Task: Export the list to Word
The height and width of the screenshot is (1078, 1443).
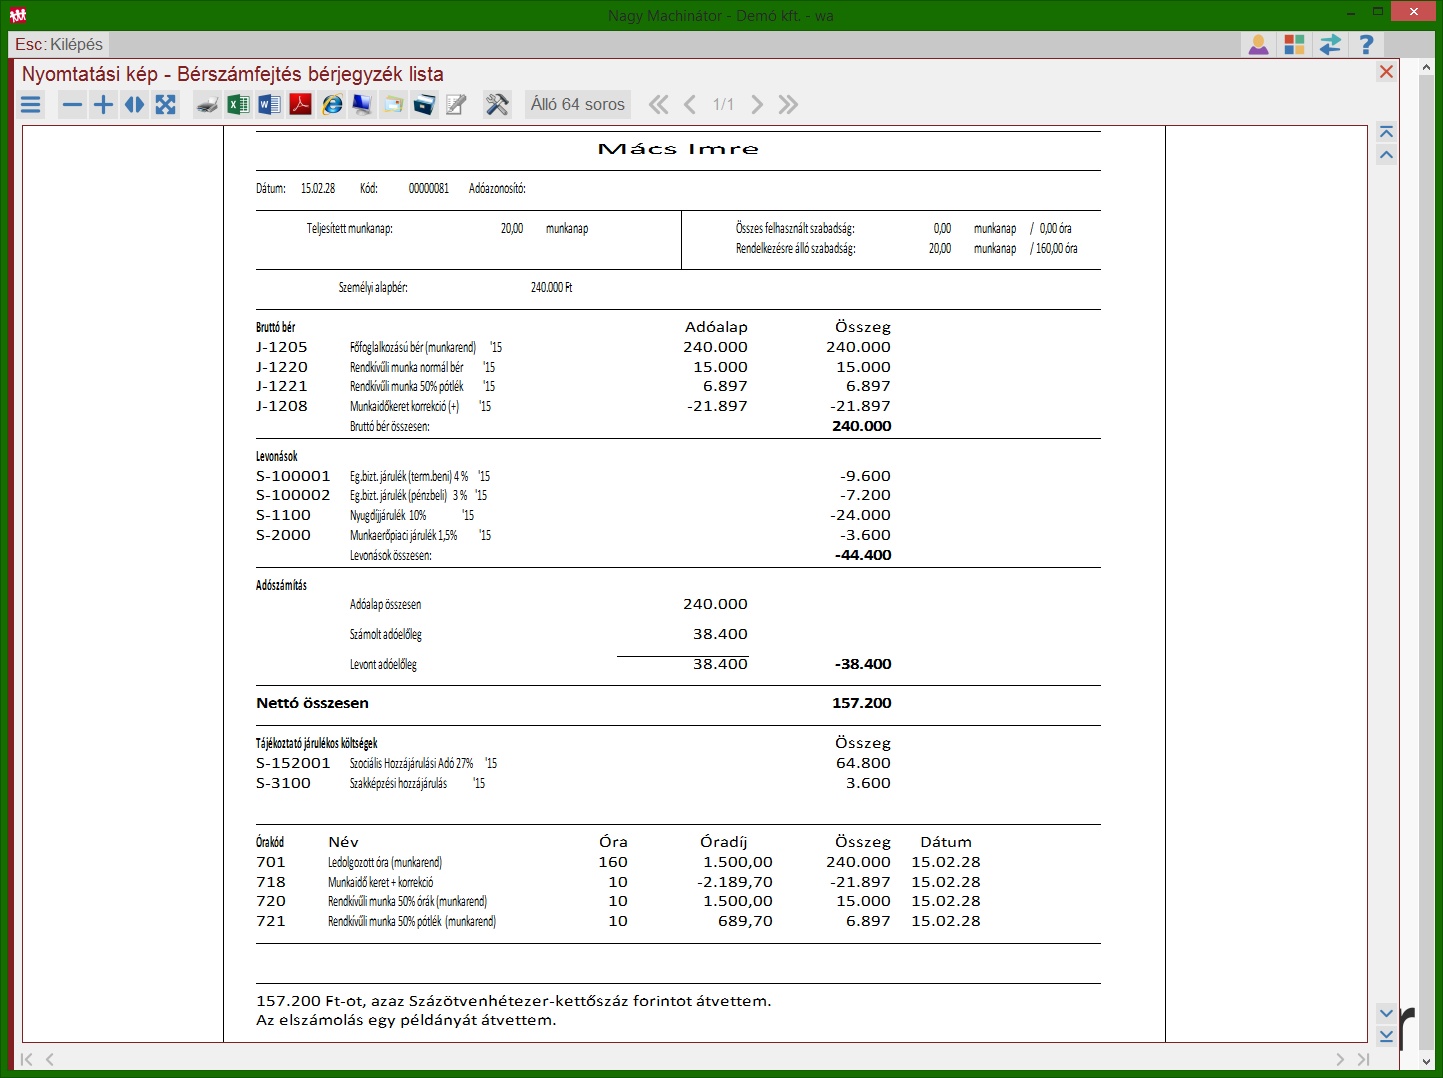Action: tap(269, 104)
